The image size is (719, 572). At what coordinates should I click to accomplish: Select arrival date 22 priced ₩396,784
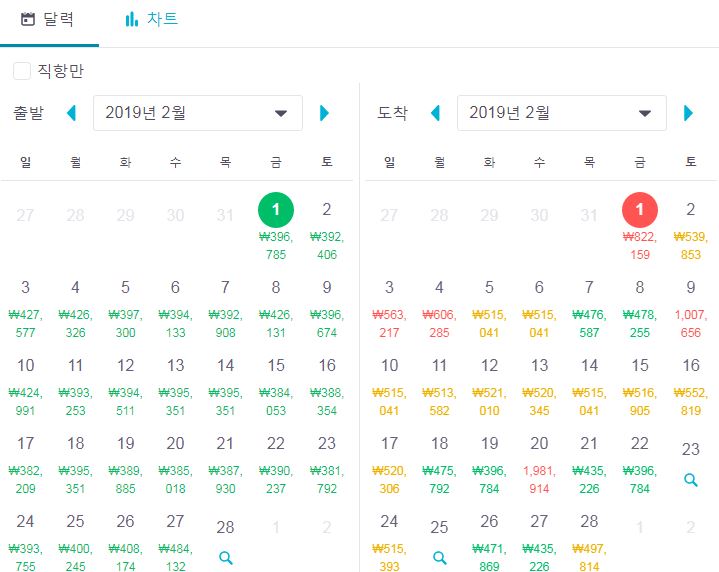click(640, 466)
